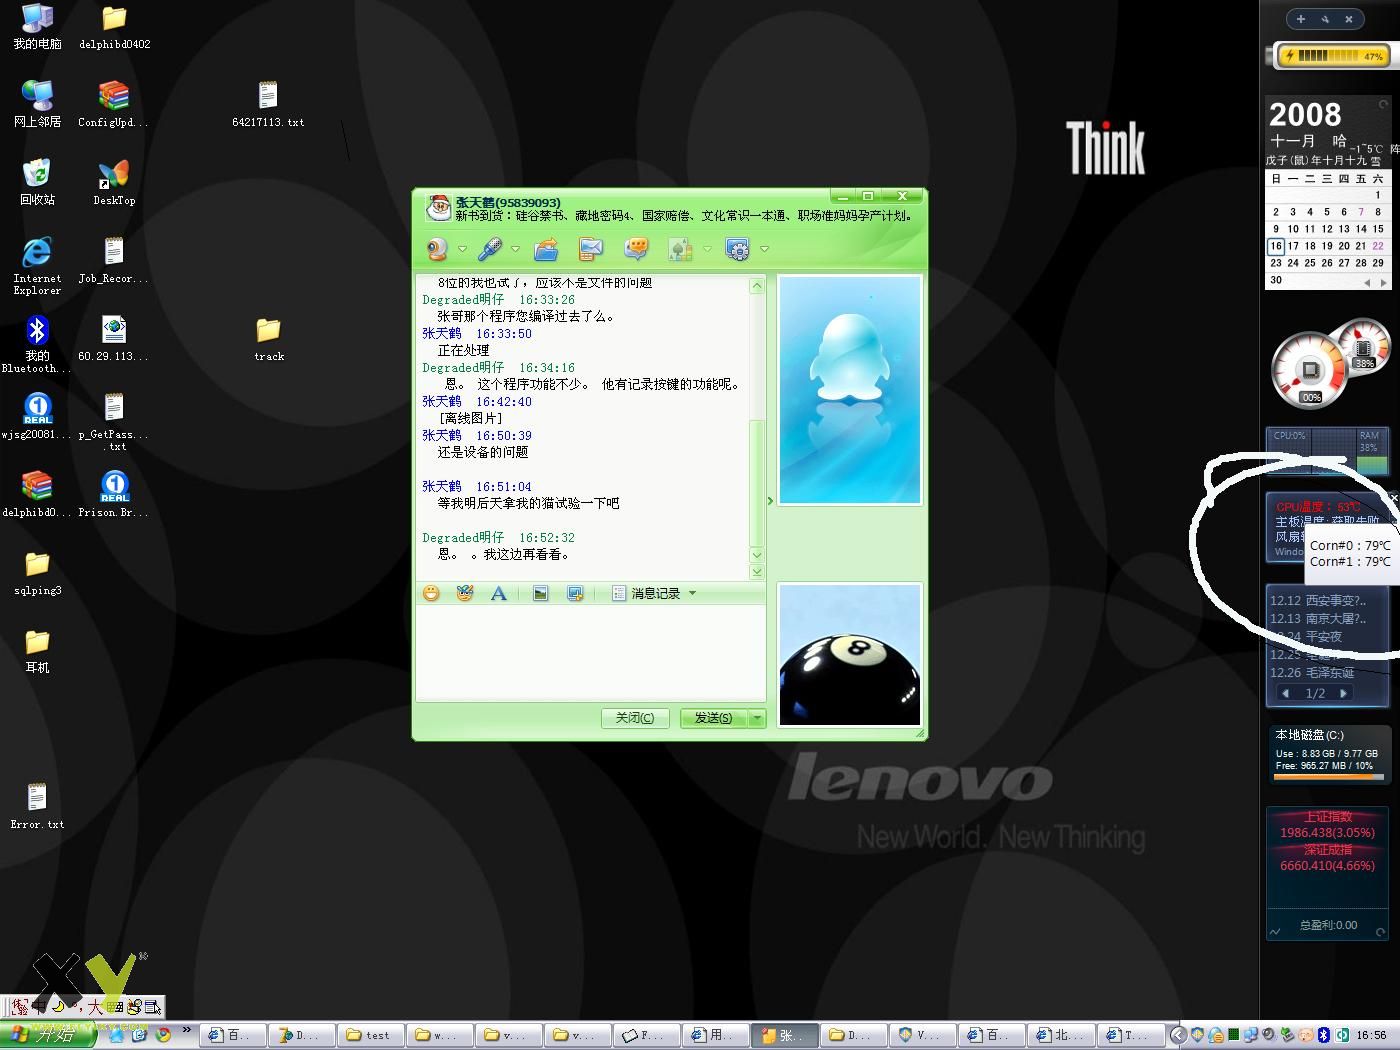Select Prison.Br RealPlayer file icon
Image resolution: width=1400 pixels, height=1050 pixels.
(x=113, y=494)
